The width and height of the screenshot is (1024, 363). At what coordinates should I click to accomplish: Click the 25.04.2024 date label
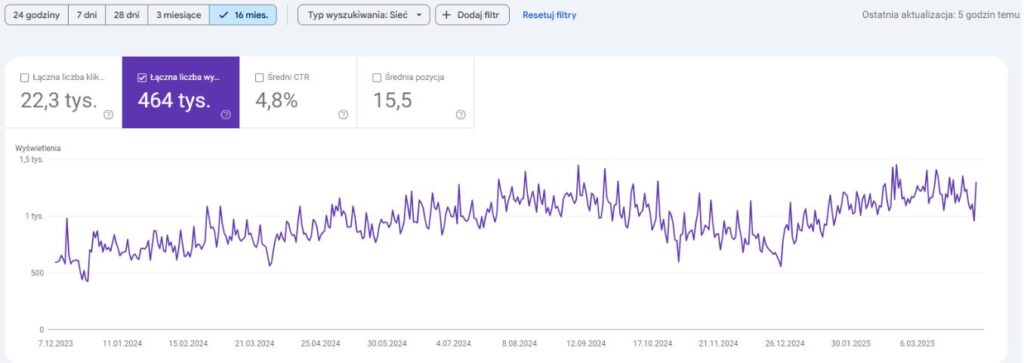click(x=321, y=343)
